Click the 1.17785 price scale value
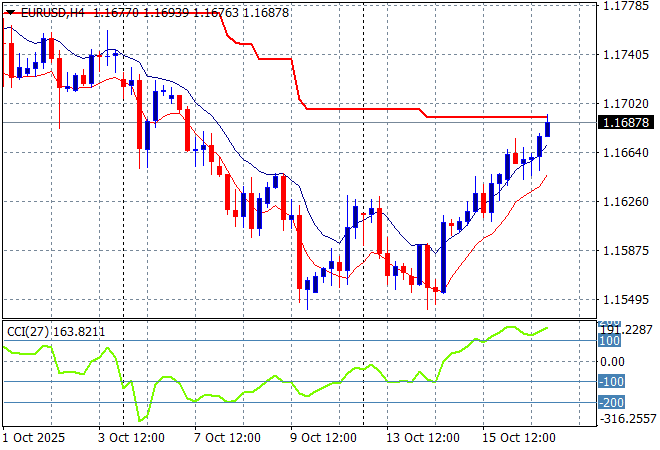660x450 pixels. (626, 6)
